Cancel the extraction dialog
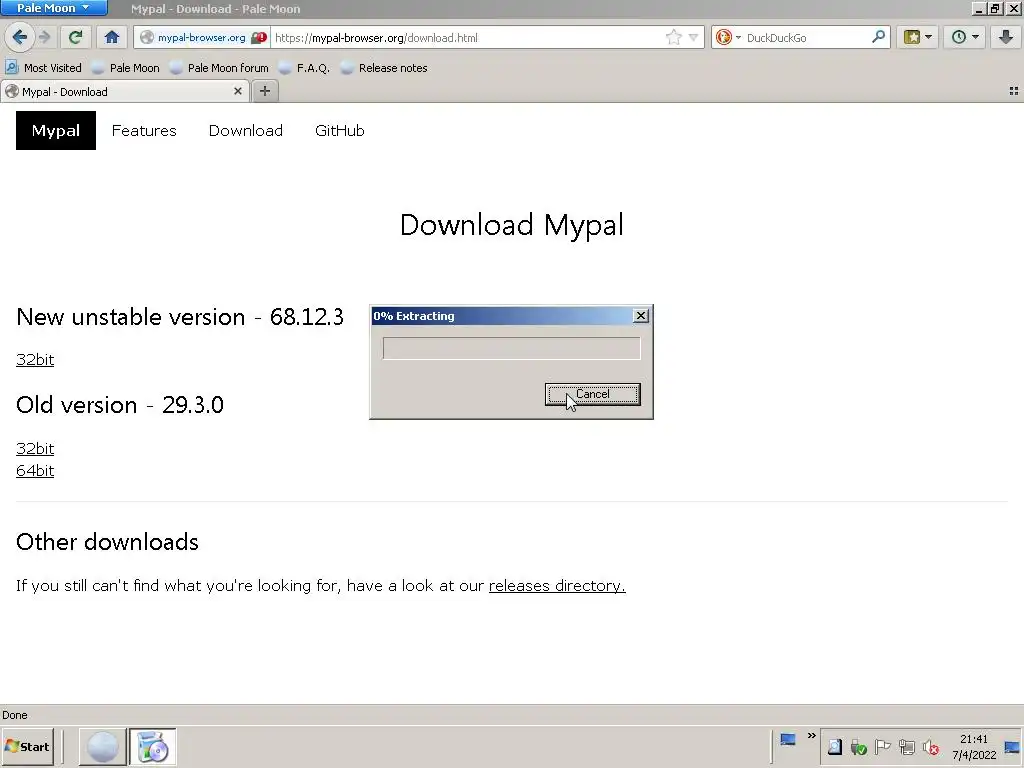This screenshot has height=768, width=1024. pyautogui.click(x=592, y=394)
